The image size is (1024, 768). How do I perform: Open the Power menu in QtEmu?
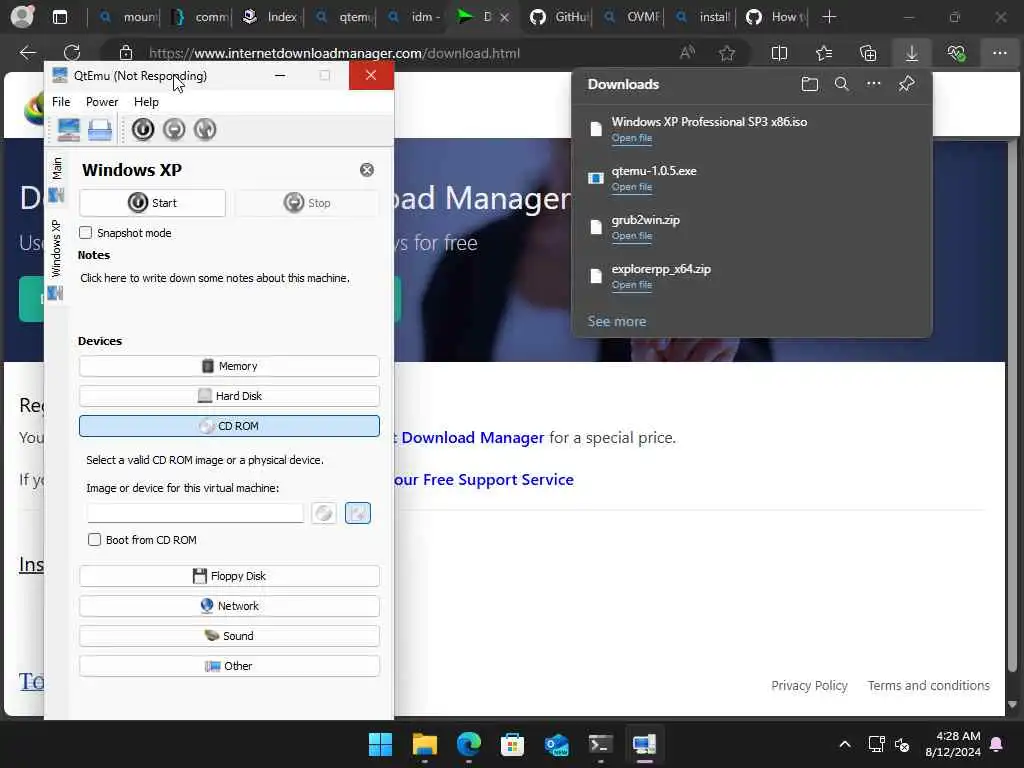102,102
